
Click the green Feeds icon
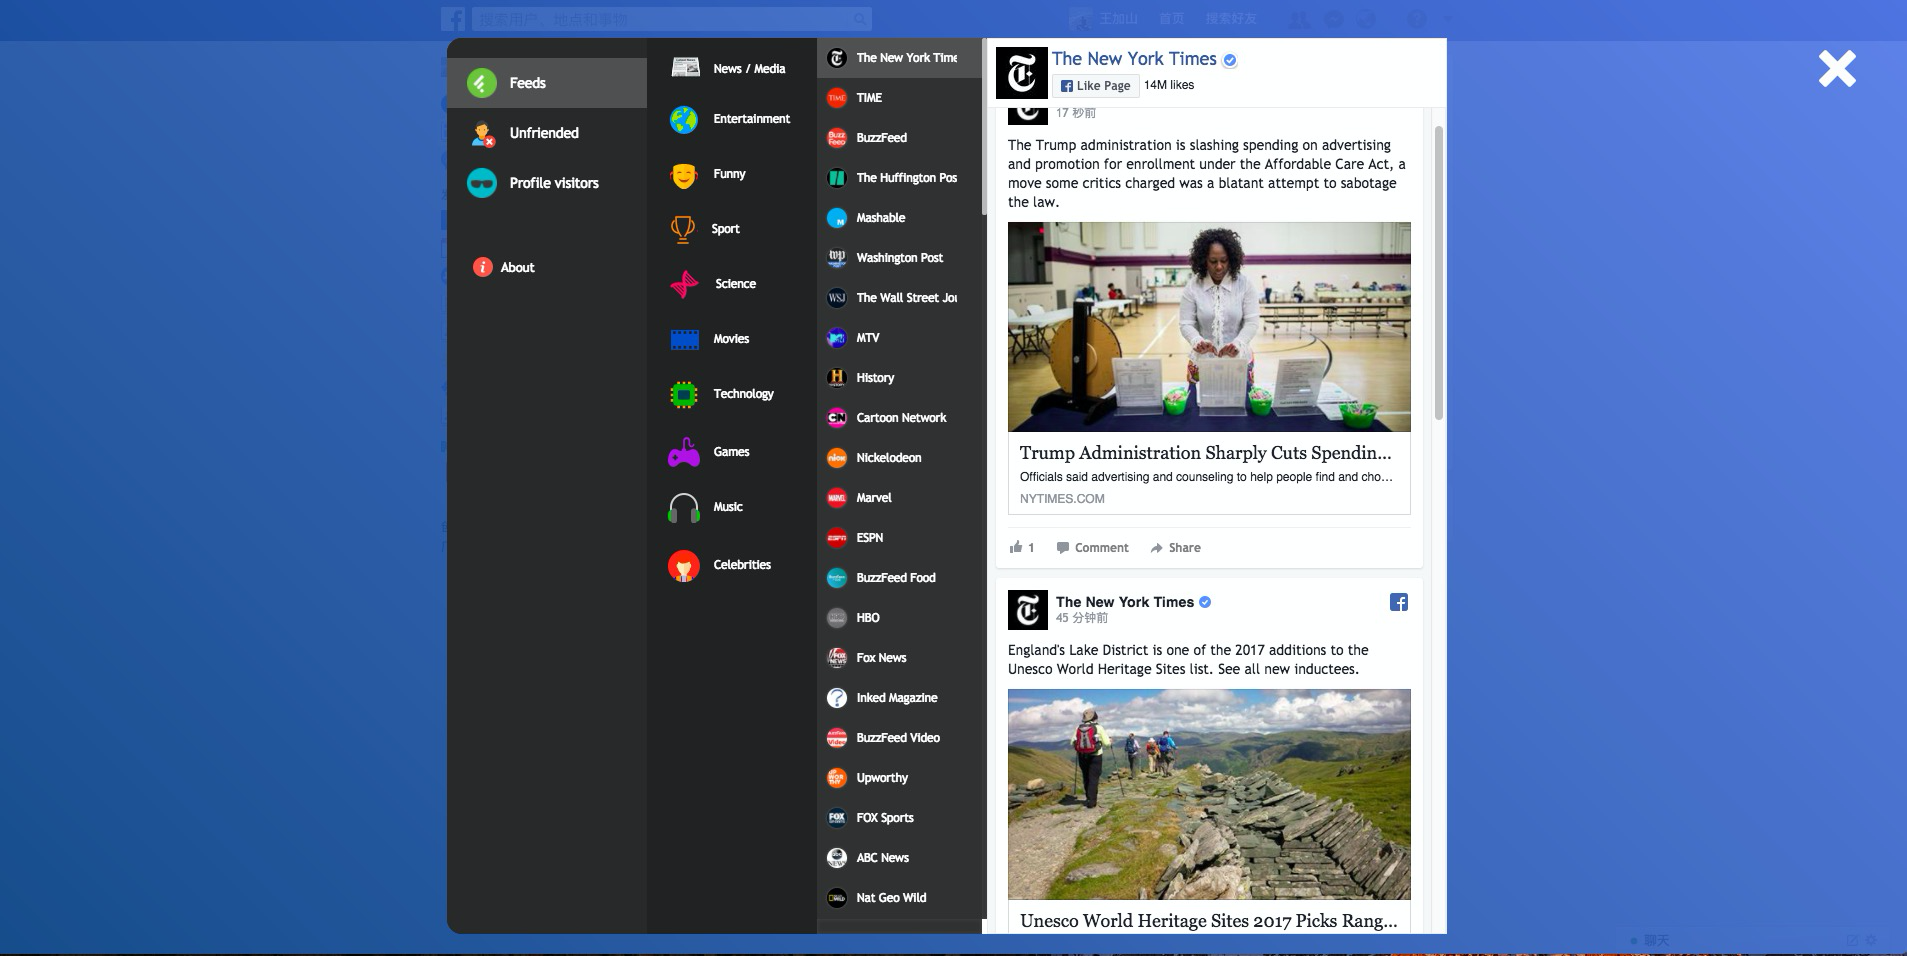click(482, 83)
